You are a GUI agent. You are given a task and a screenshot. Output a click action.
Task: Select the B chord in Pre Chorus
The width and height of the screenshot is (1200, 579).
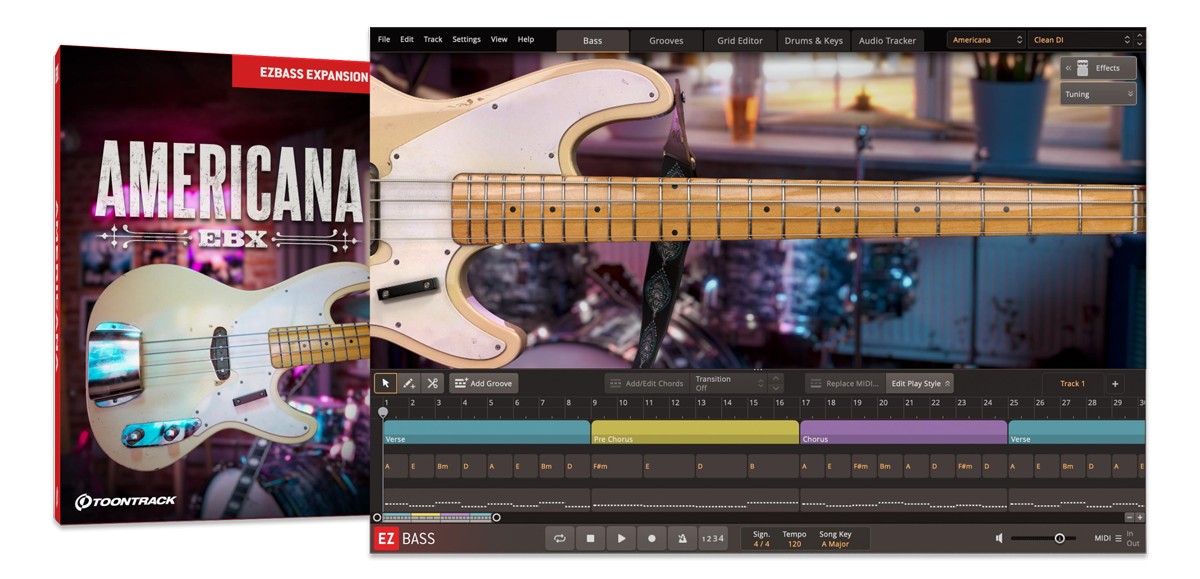pyautogui.click(x=774, y=466)
